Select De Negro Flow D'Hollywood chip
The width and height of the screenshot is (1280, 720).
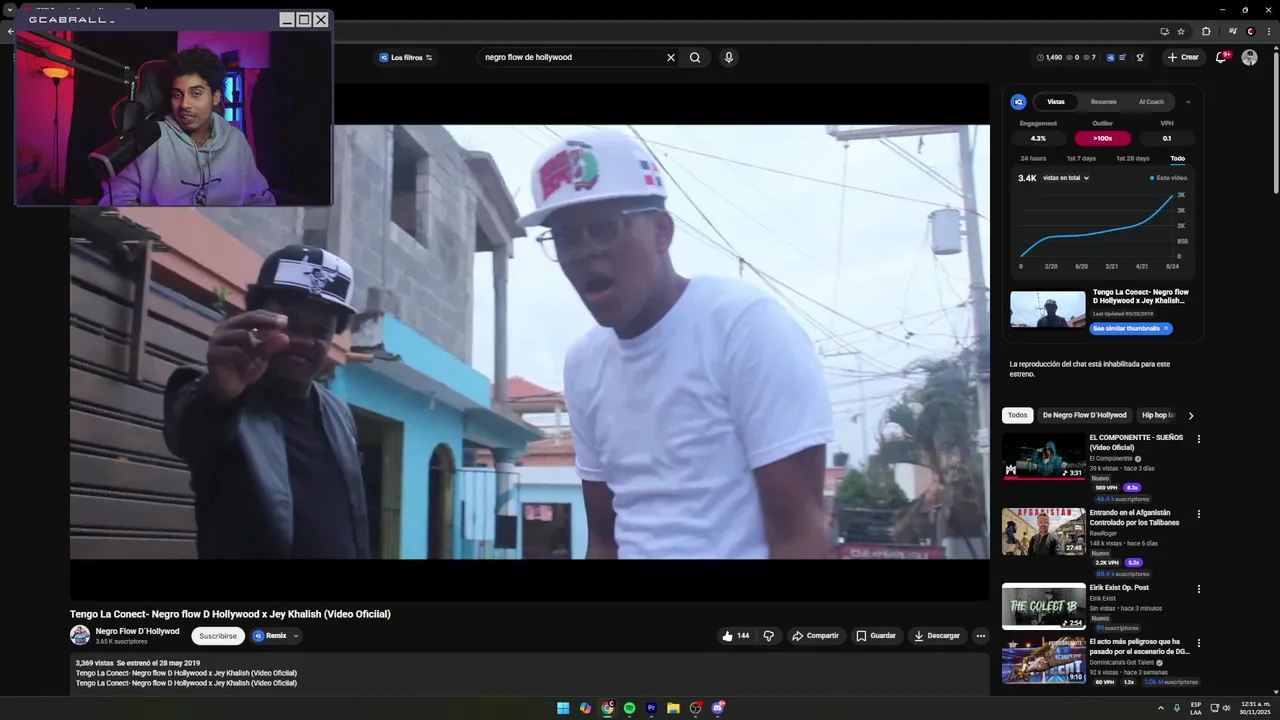point(1084,415)
